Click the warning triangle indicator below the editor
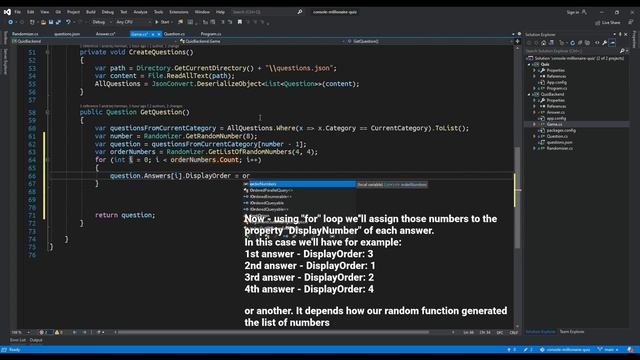This screenshot has width=640, height=360. click(57, 332)
